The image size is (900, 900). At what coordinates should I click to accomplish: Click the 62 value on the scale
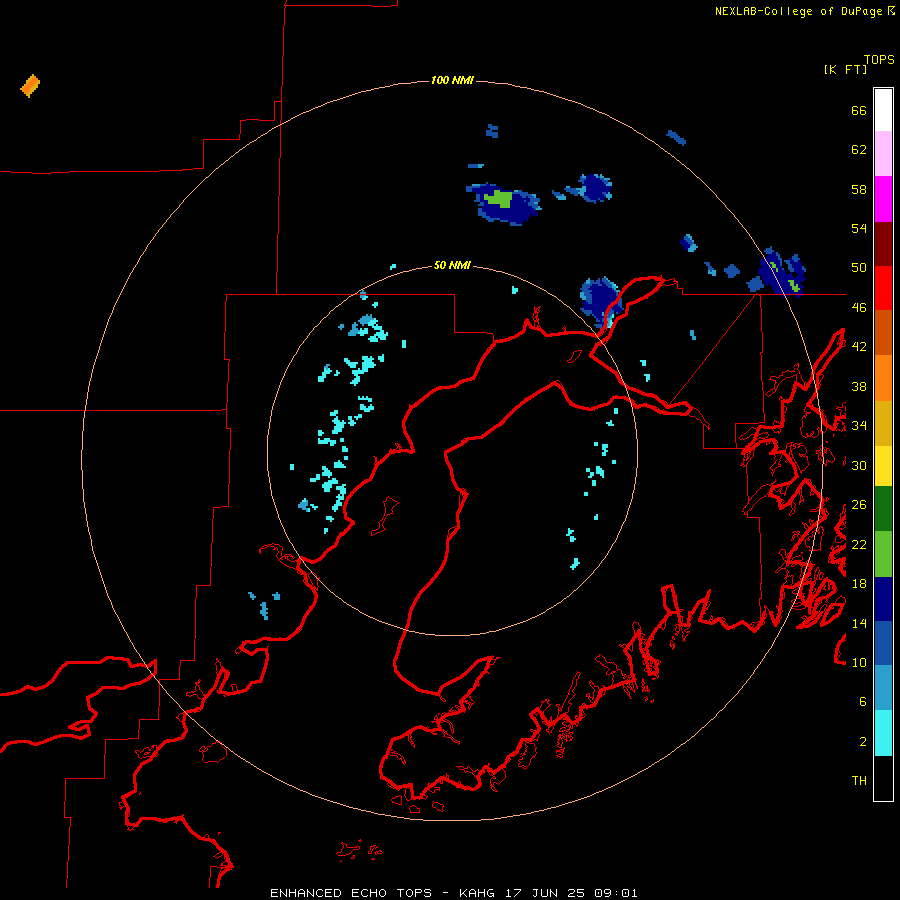tap(859, 150)
